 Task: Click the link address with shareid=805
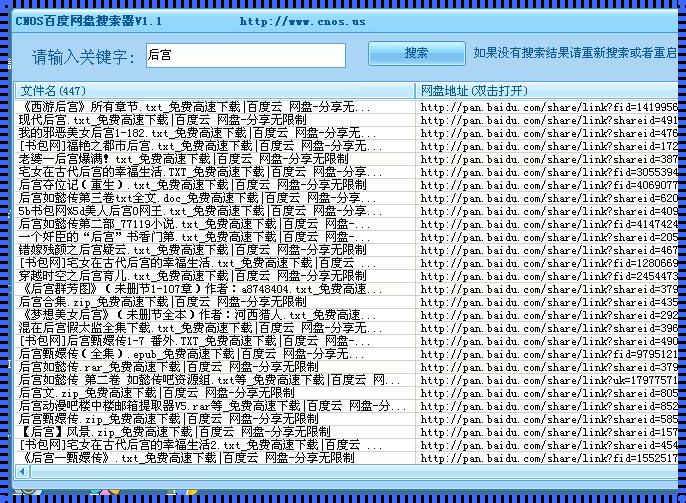[549, 393]
